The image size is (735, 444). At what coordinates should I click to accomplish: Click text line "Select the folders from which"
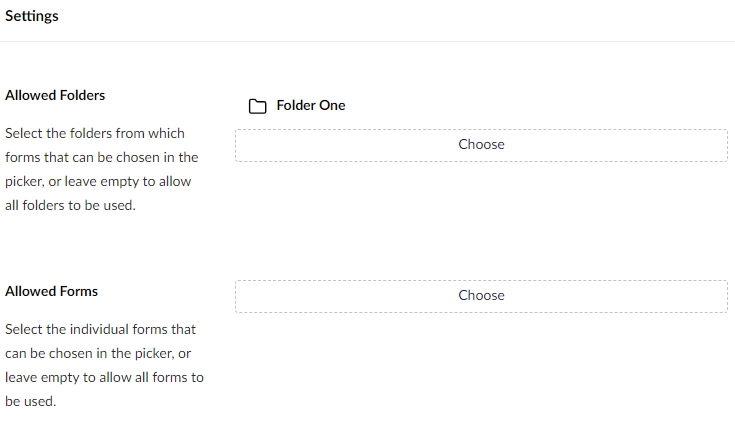click(x=95, y=133)
